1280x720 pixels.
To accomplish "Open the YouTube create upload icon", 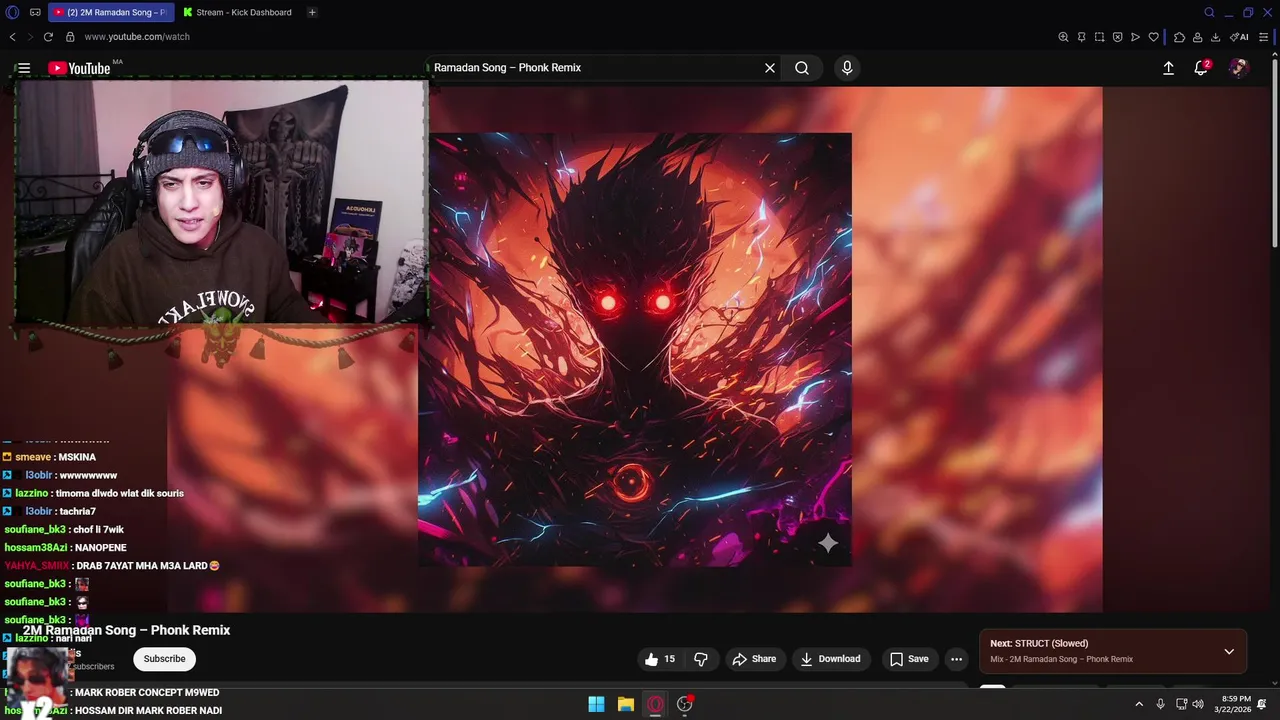I will pos(1168,68).
